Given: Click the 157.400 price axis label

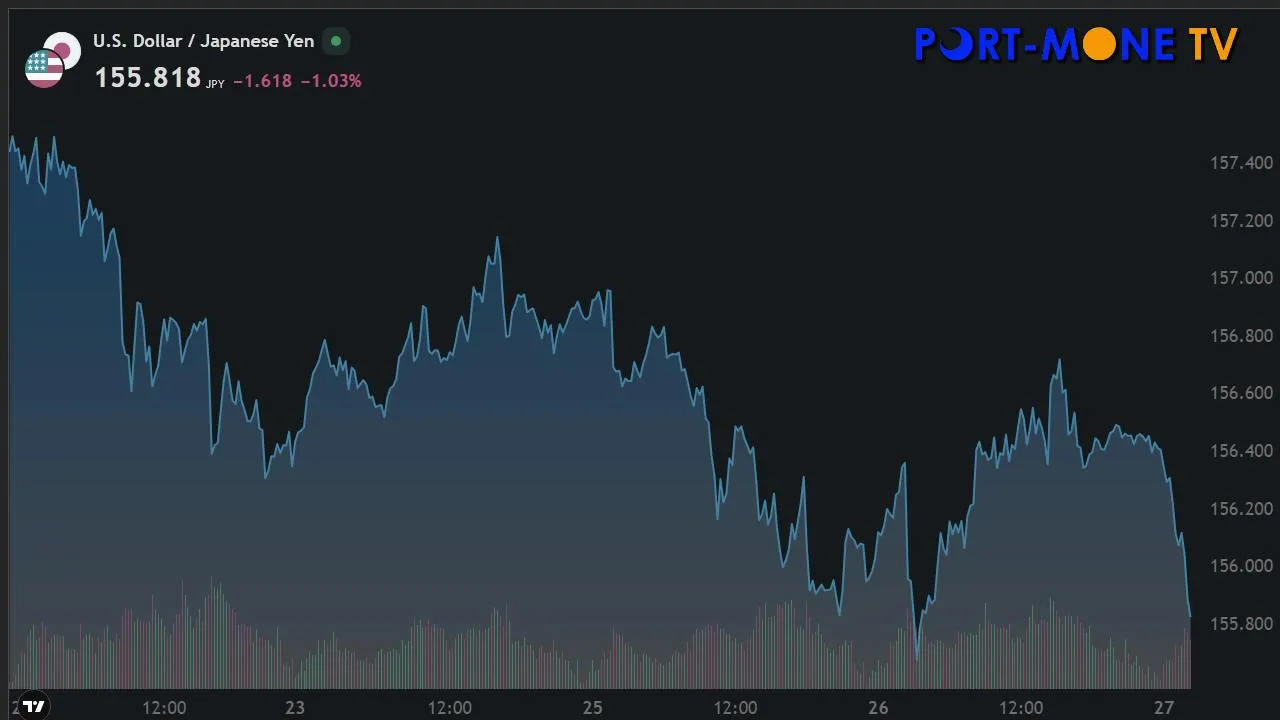Looking at the screenshot, I should click(x=1241, y=162).
